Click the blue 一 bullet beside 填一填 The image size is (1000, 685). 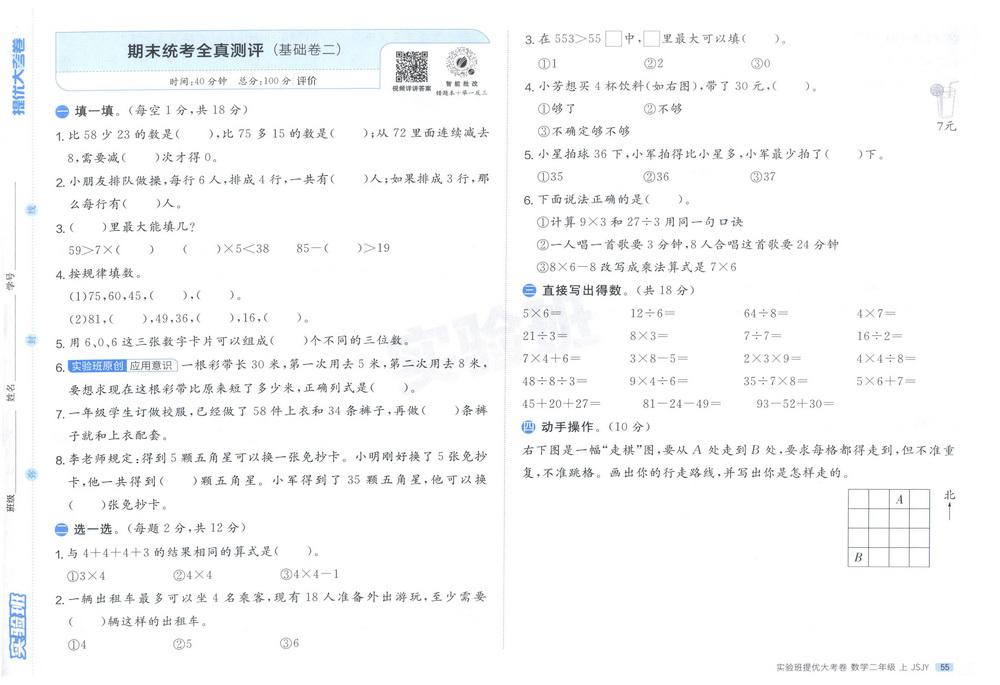(x=62, y=111)
